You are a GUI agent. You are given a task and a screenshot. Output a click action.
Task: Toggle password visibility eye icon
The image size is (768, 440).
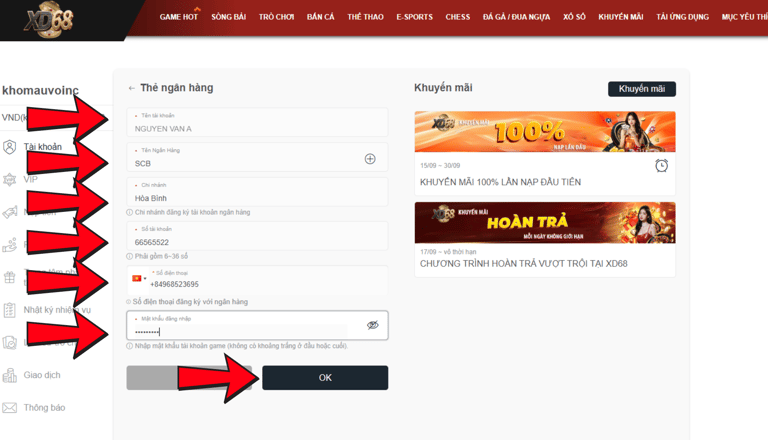pos(373,325)
